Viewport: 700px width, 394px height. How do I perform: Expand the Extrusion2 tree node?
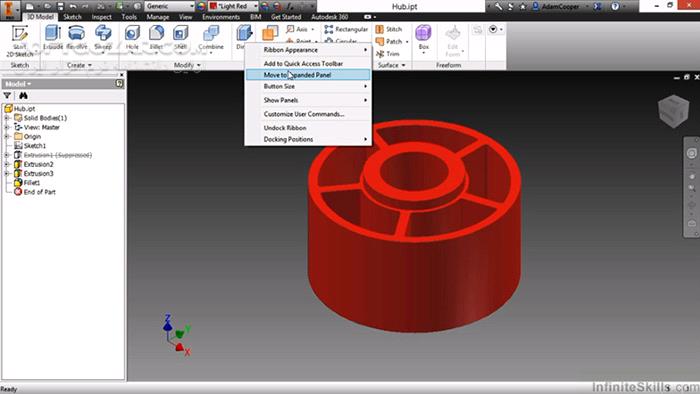coord(7,164)
